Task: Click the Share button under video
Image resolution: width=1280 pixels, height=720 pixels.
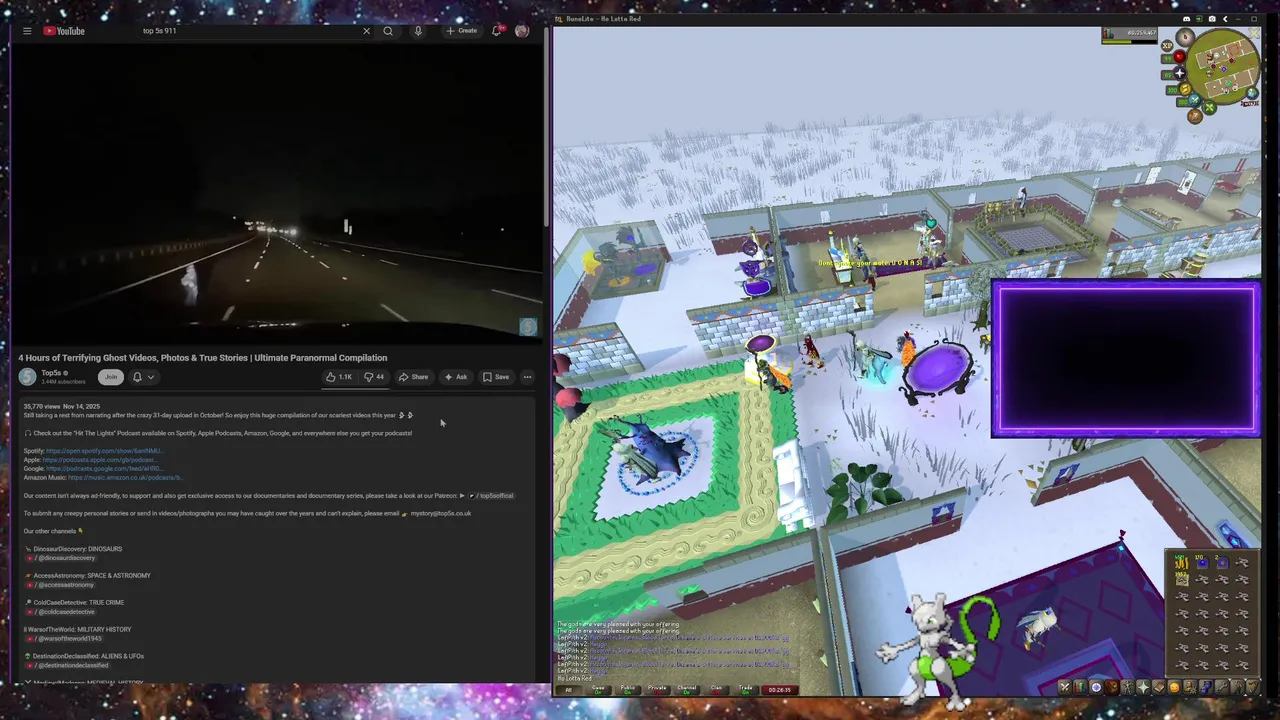Action: [x=413, y=377]
